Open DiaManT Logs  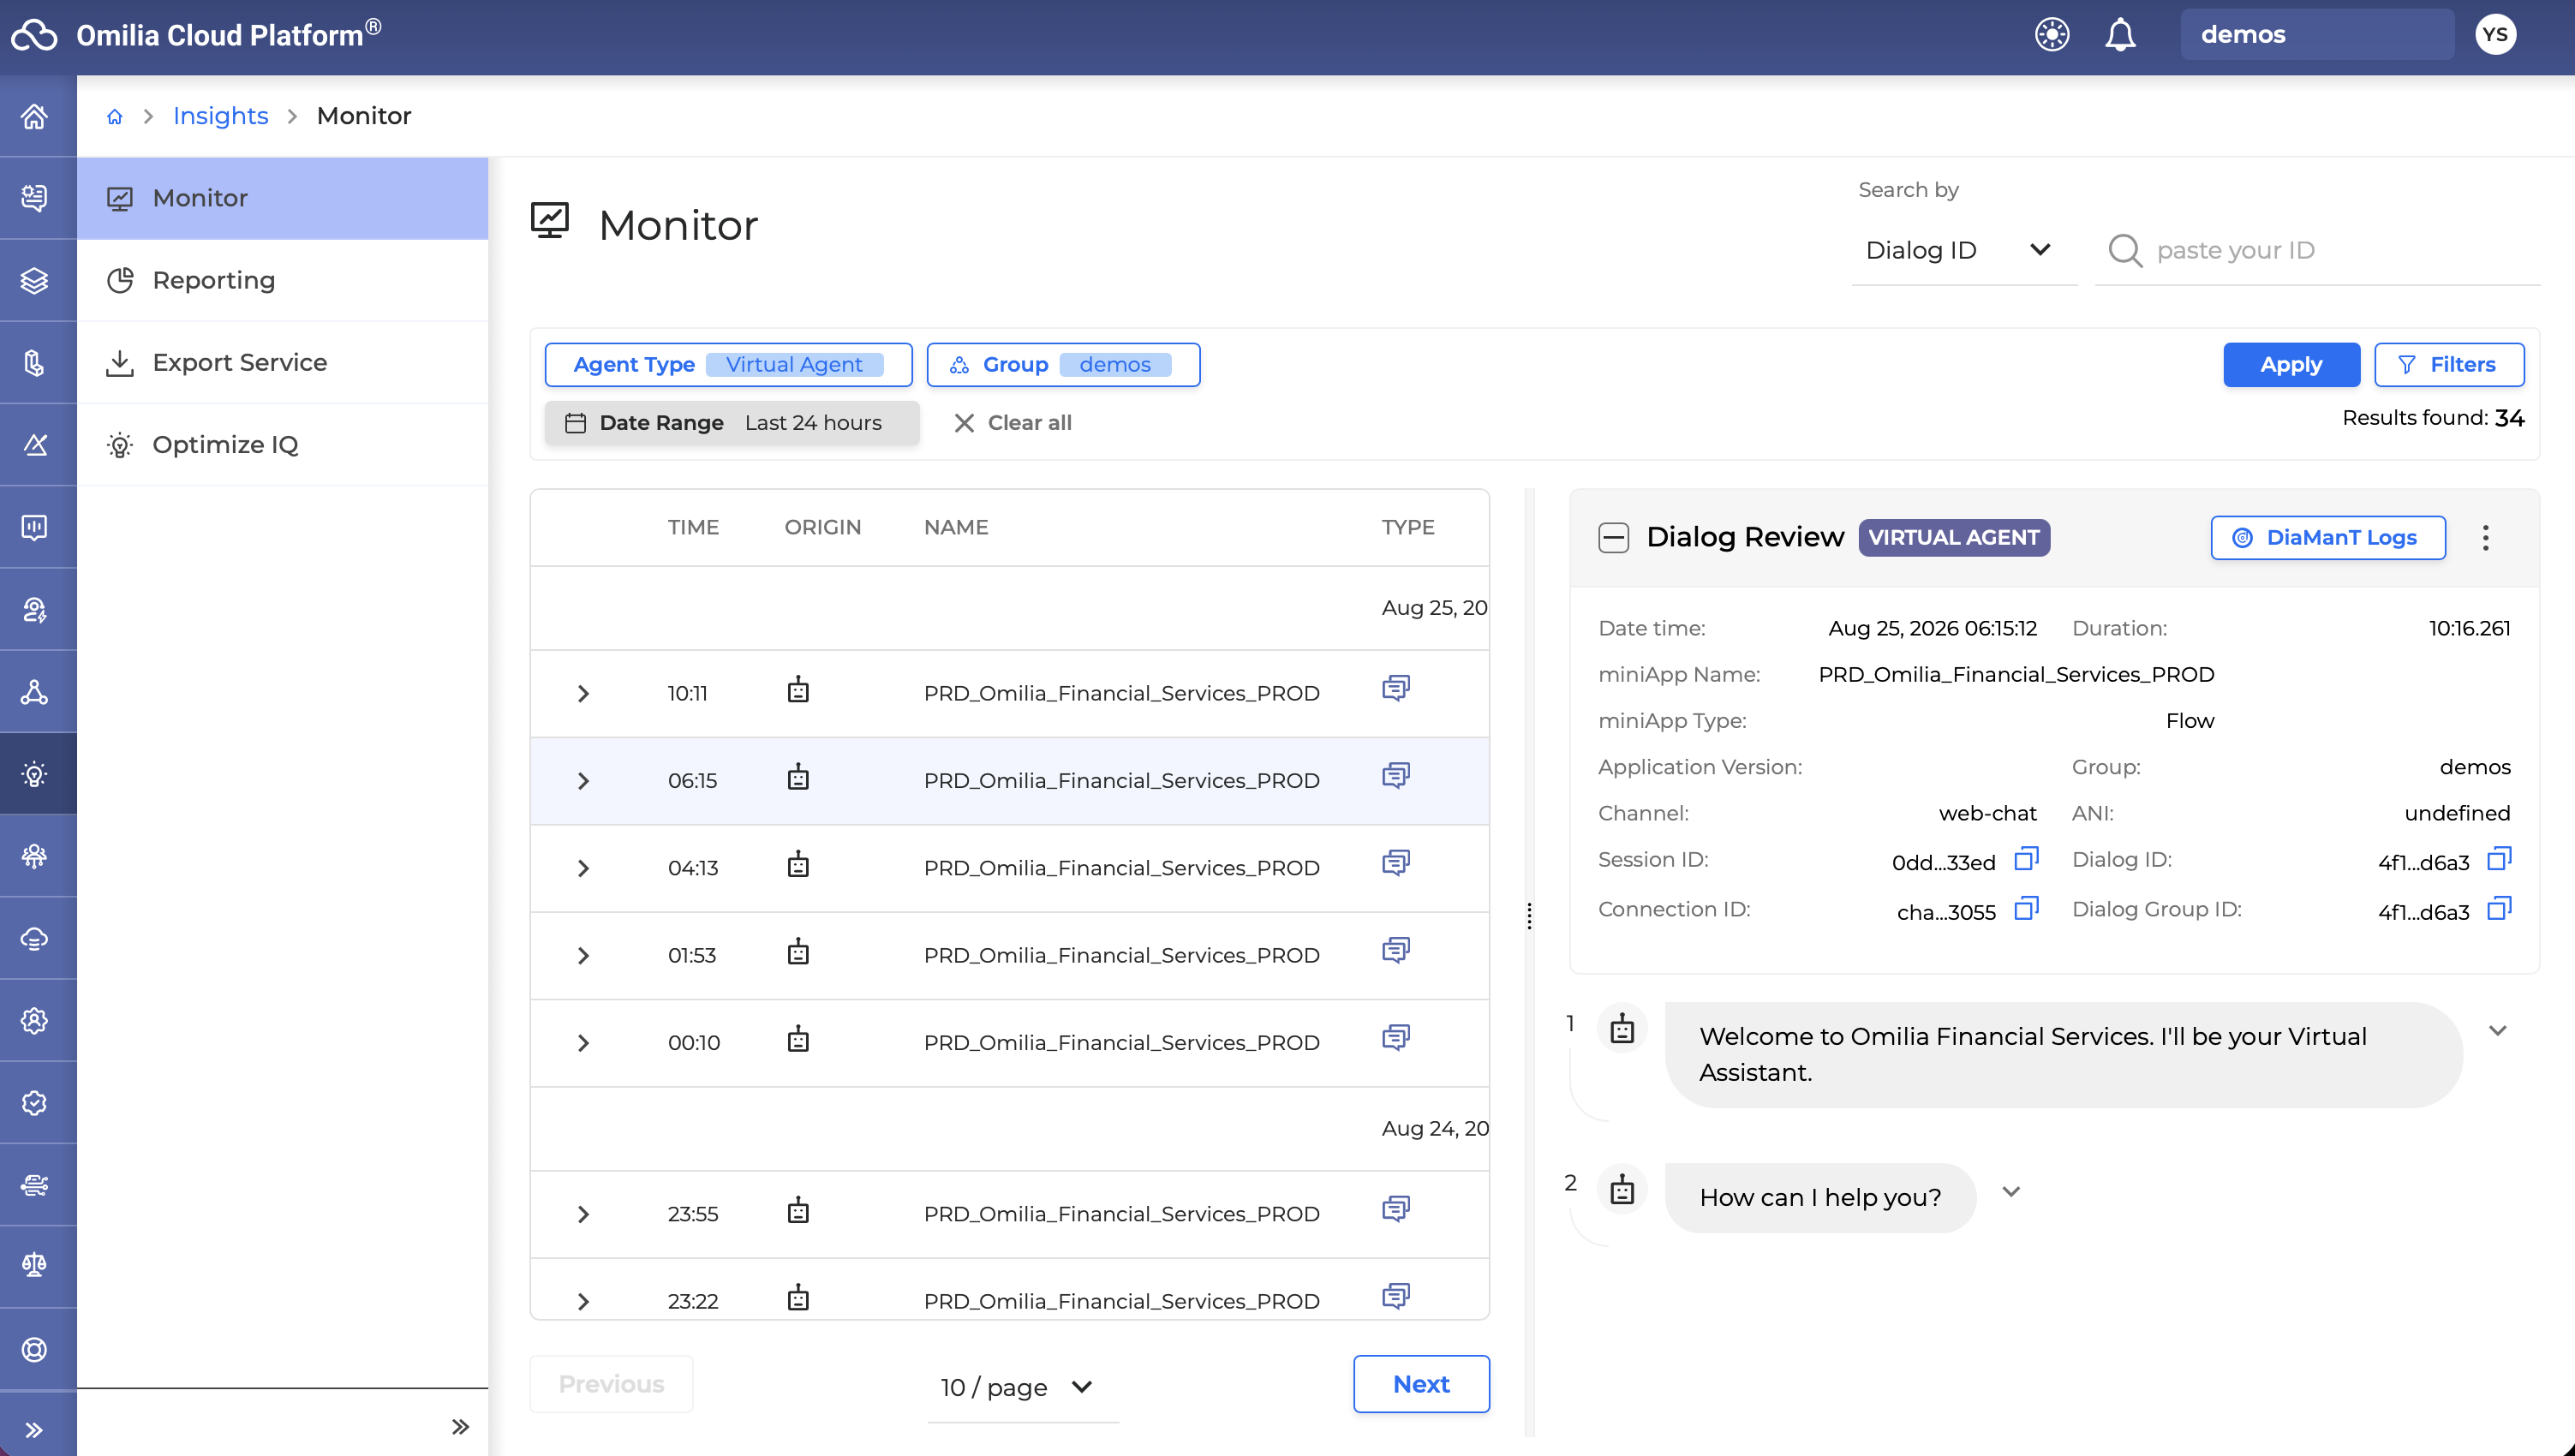[2327, 538]
